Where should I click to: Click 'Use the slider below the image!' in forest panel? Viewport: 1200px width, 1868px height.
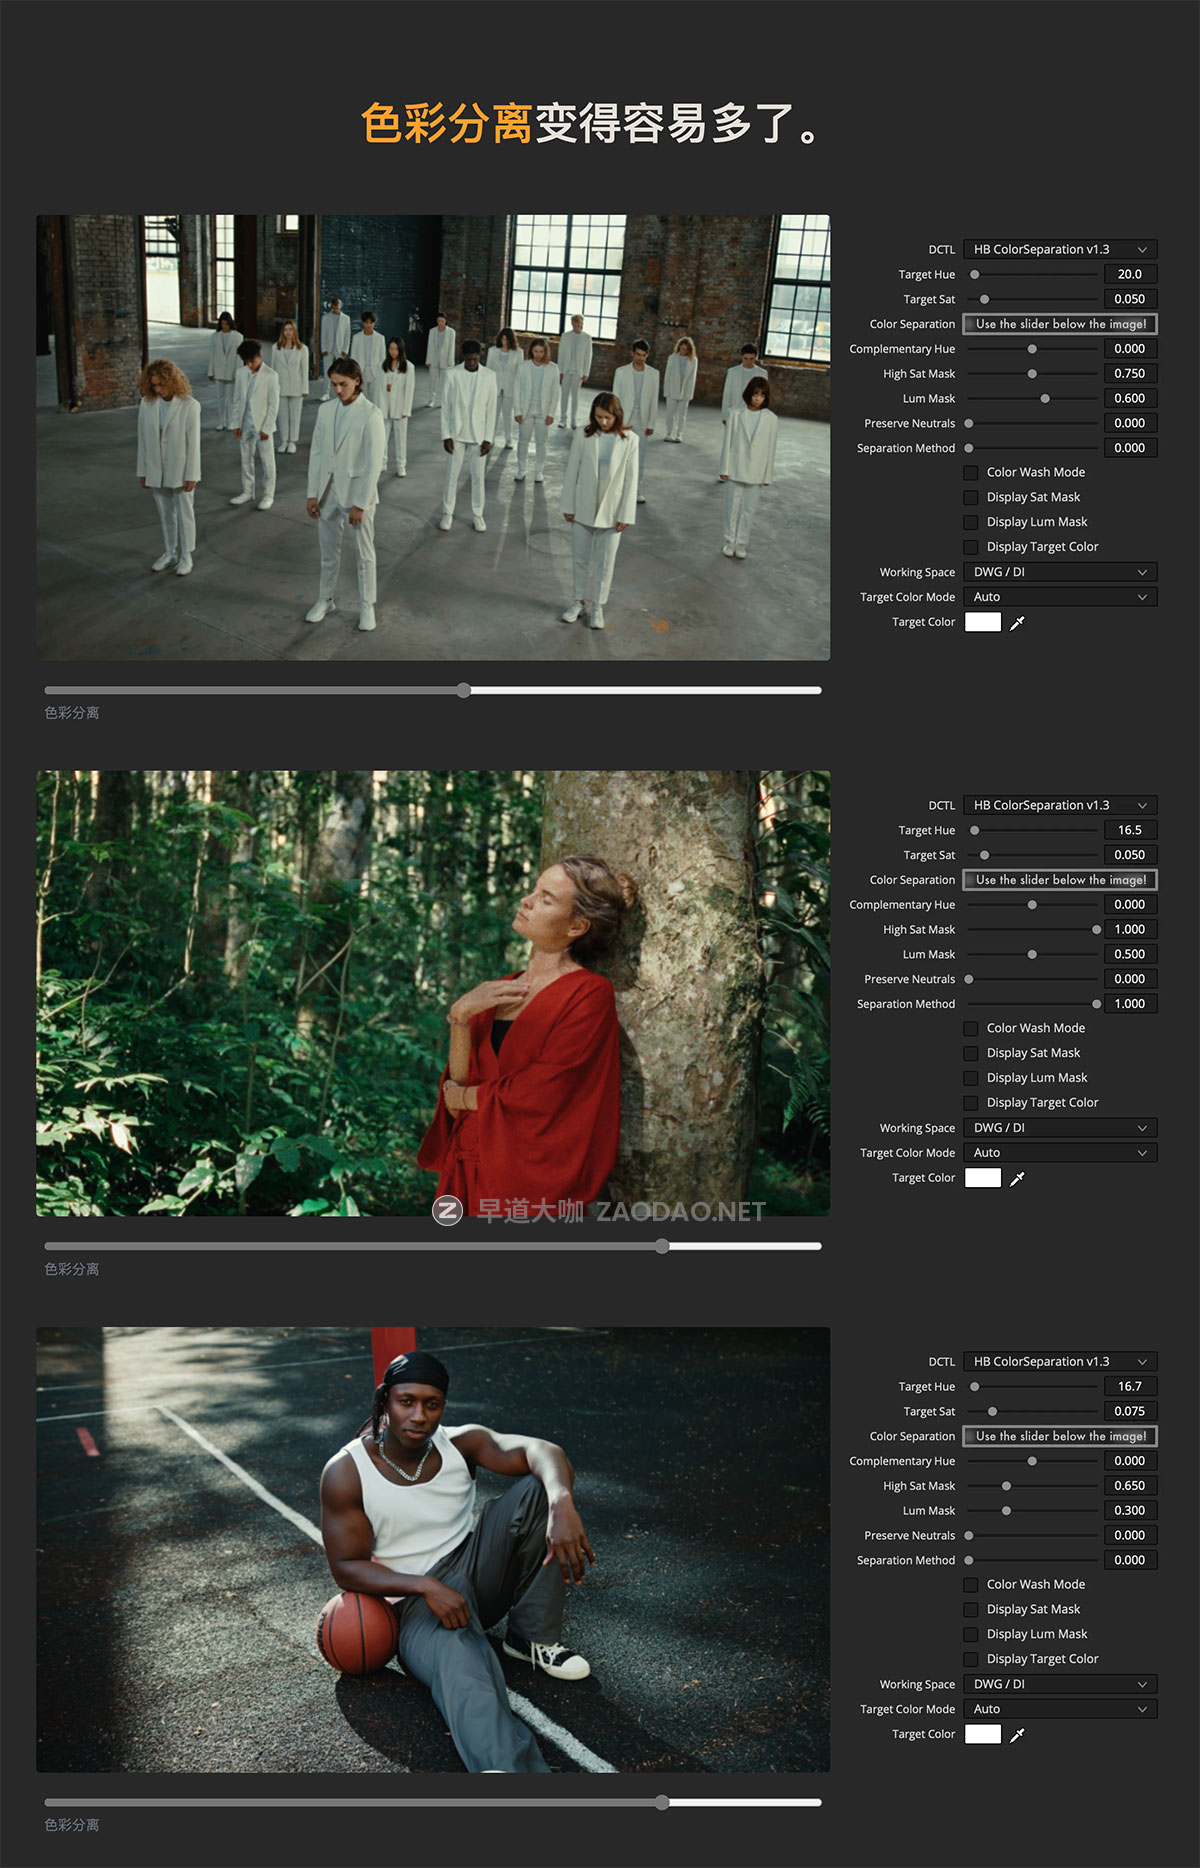pos(1060,880)
